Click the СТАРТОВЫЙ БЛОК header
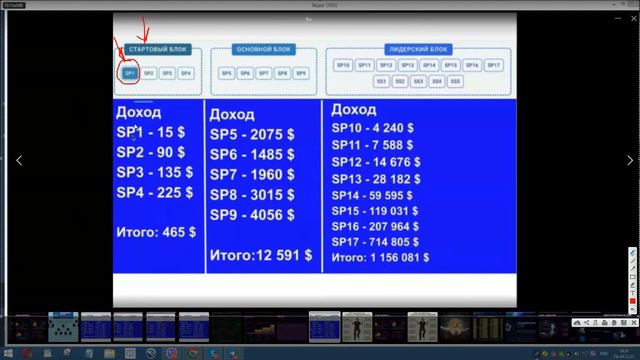This screenshot has height=360, width=640. (x=158, y=49)
